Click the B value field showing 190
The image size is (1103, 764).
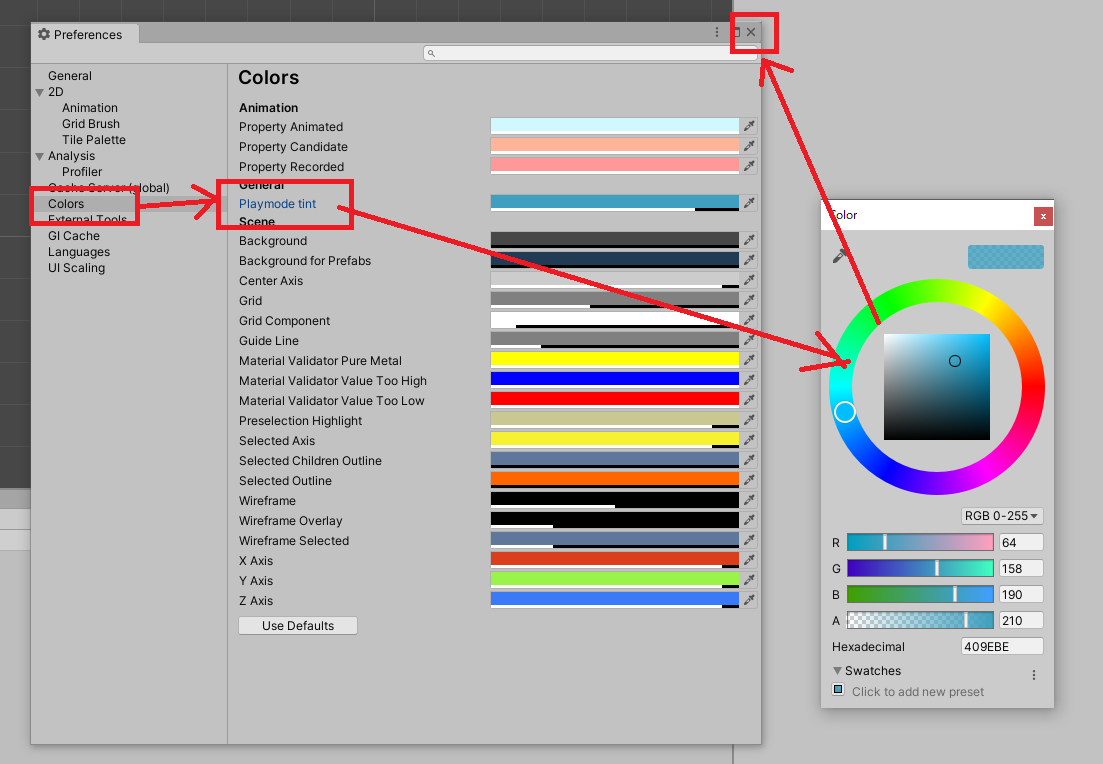tap(1021, 594)
